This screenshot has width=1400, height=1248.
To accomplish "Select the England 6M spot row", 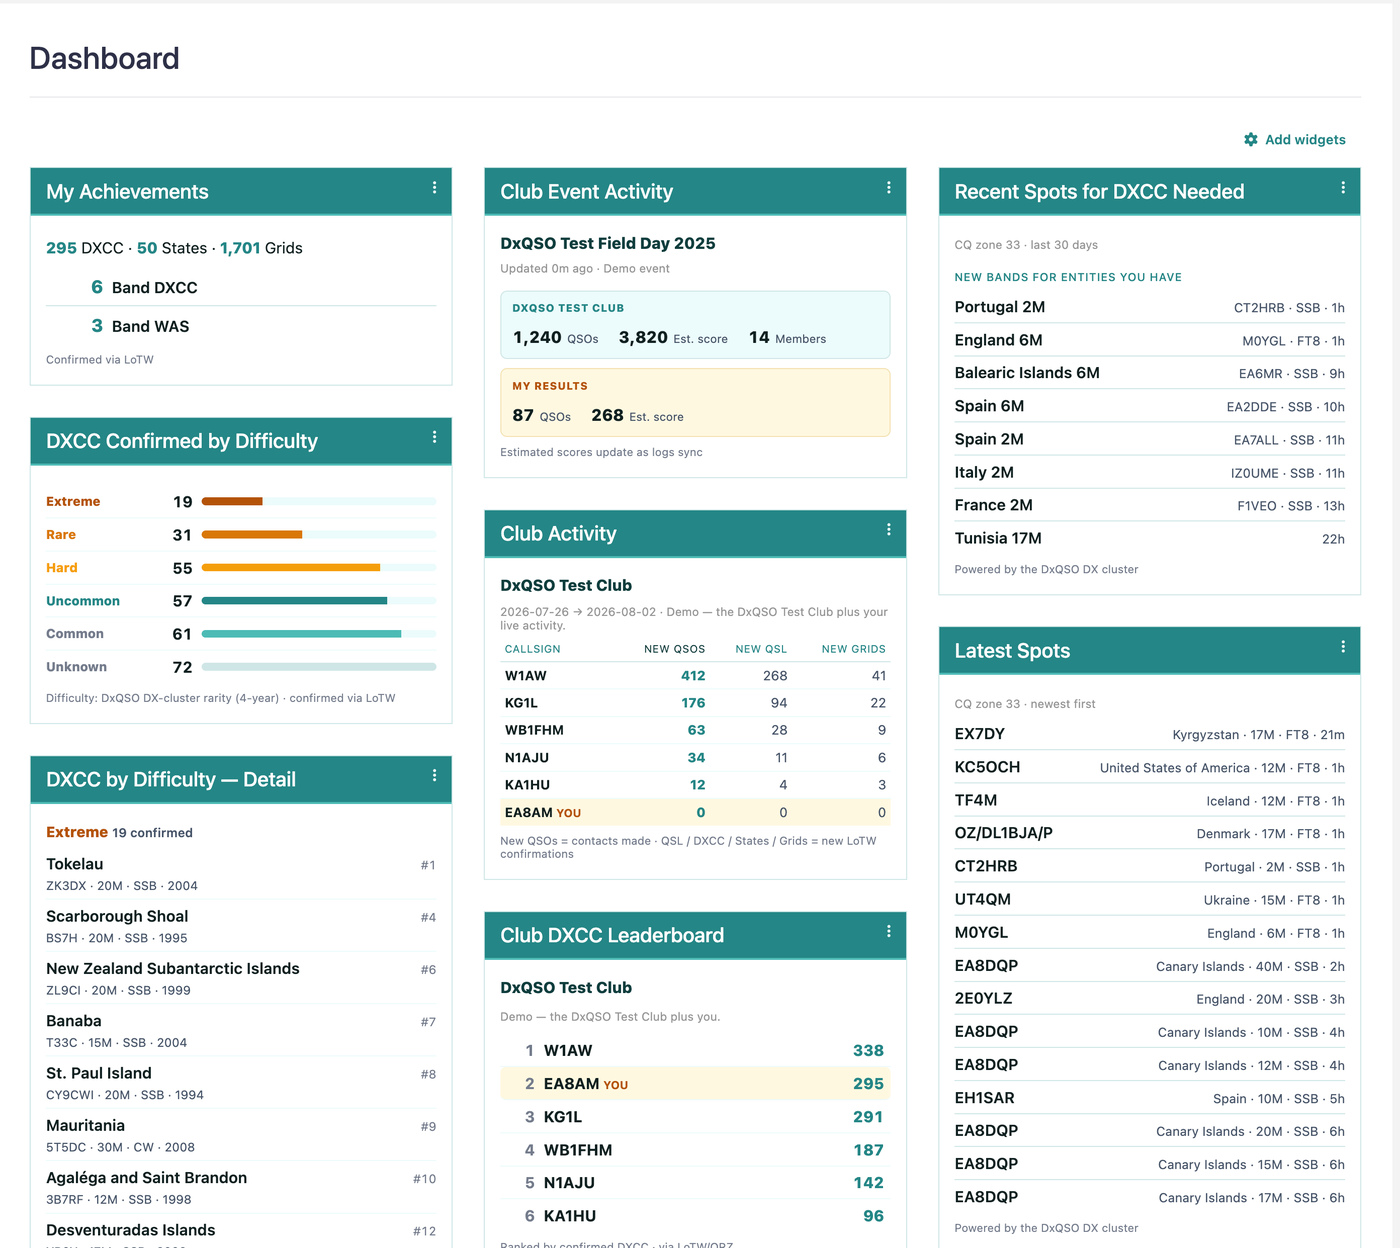I will [1149, 340].
